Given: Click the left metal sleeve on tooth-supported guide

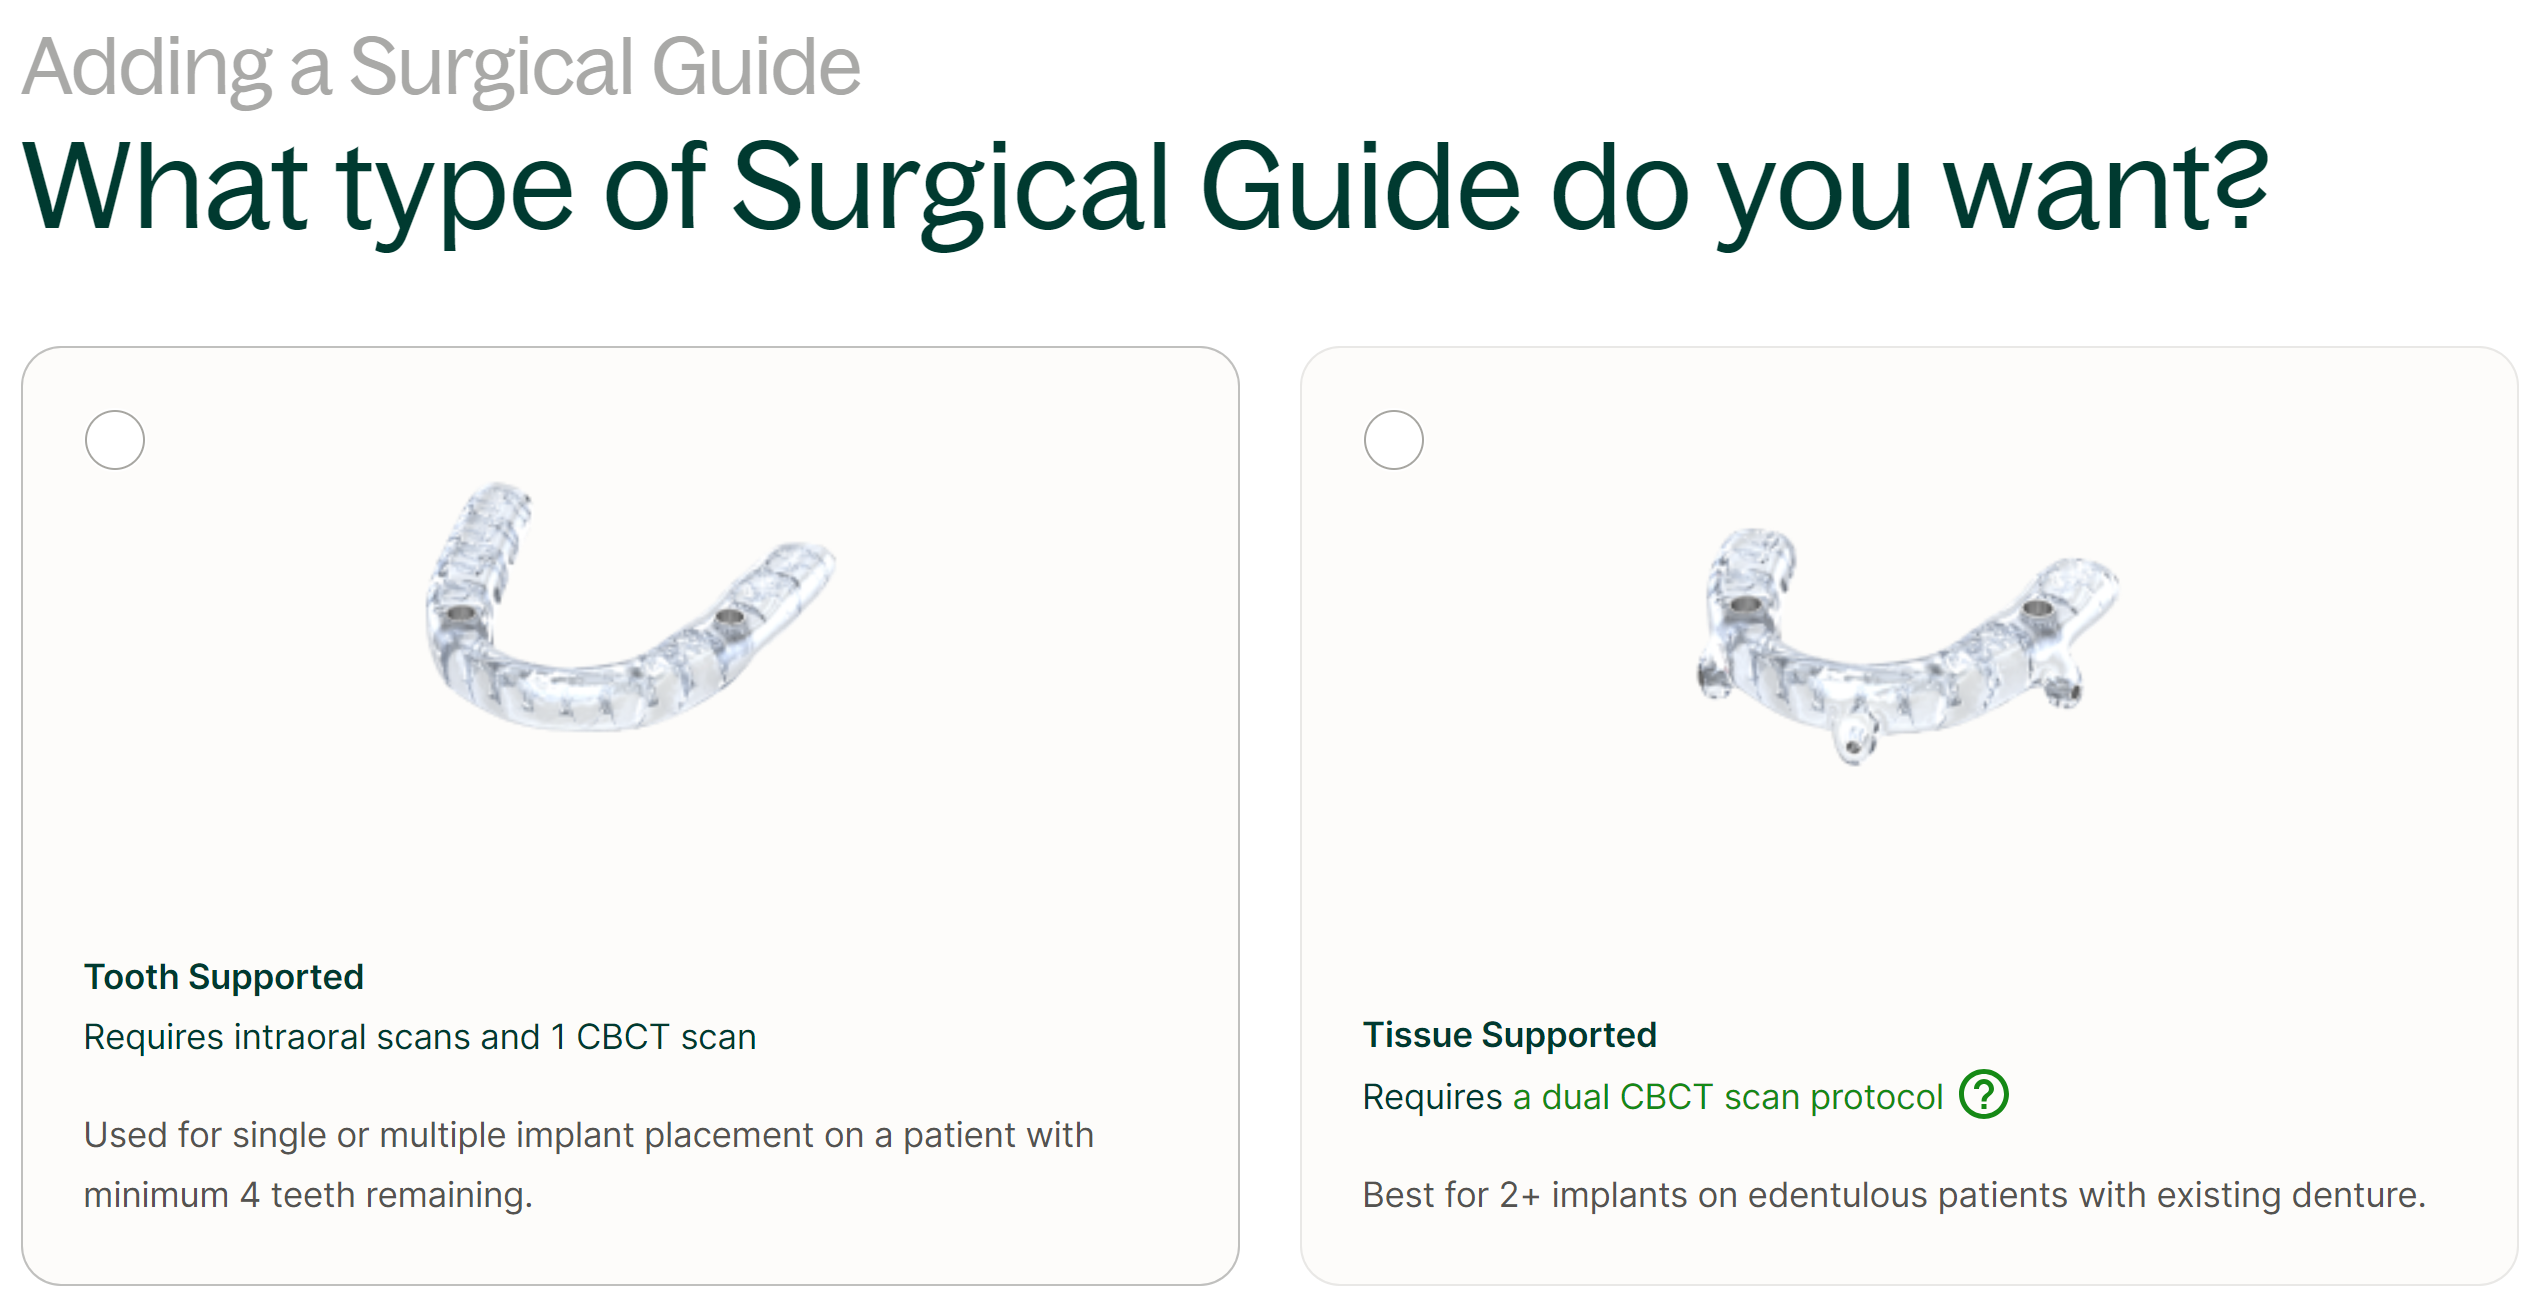Looking at the screenshot, I should click(x=460, y=613).
